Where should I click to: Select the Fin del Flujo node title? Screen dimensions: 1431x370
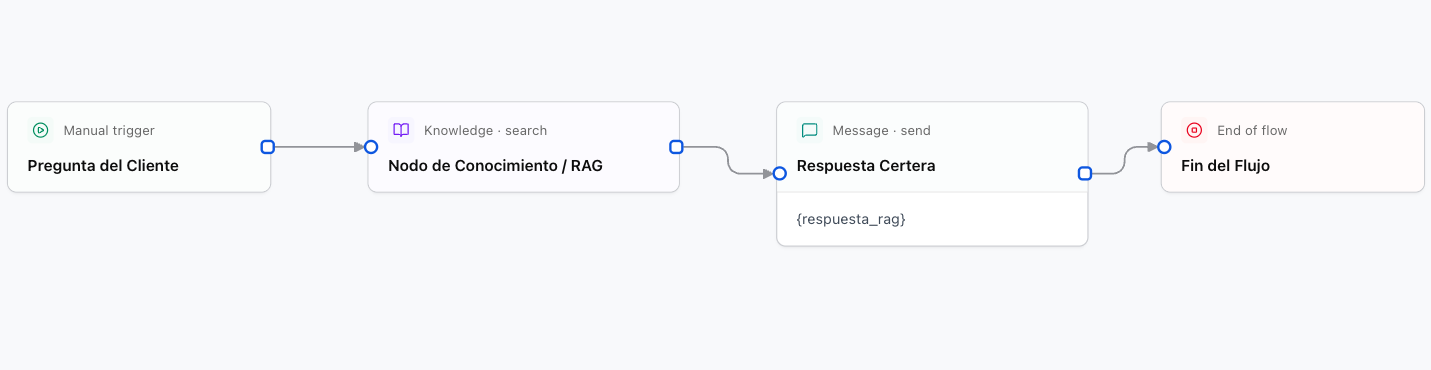click(x=1225, y=166)
